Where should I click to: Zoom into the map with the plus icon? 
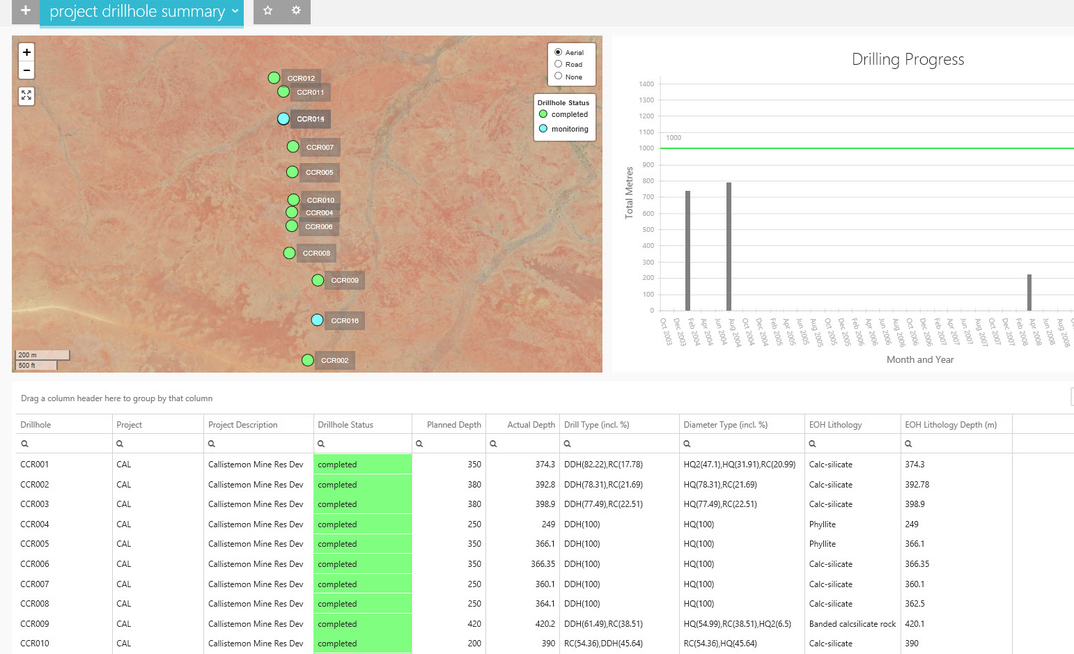(26, 51)
